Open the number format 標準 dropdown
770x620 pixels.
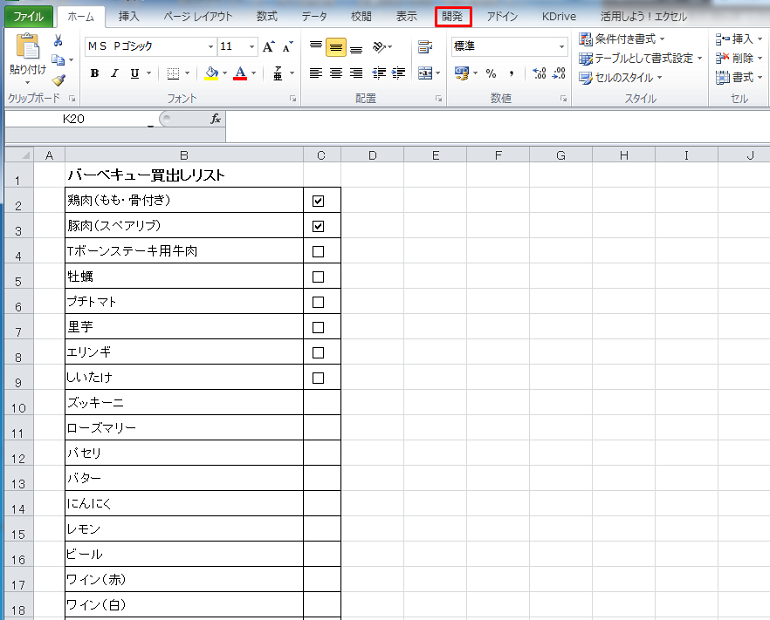pos(561,47)
